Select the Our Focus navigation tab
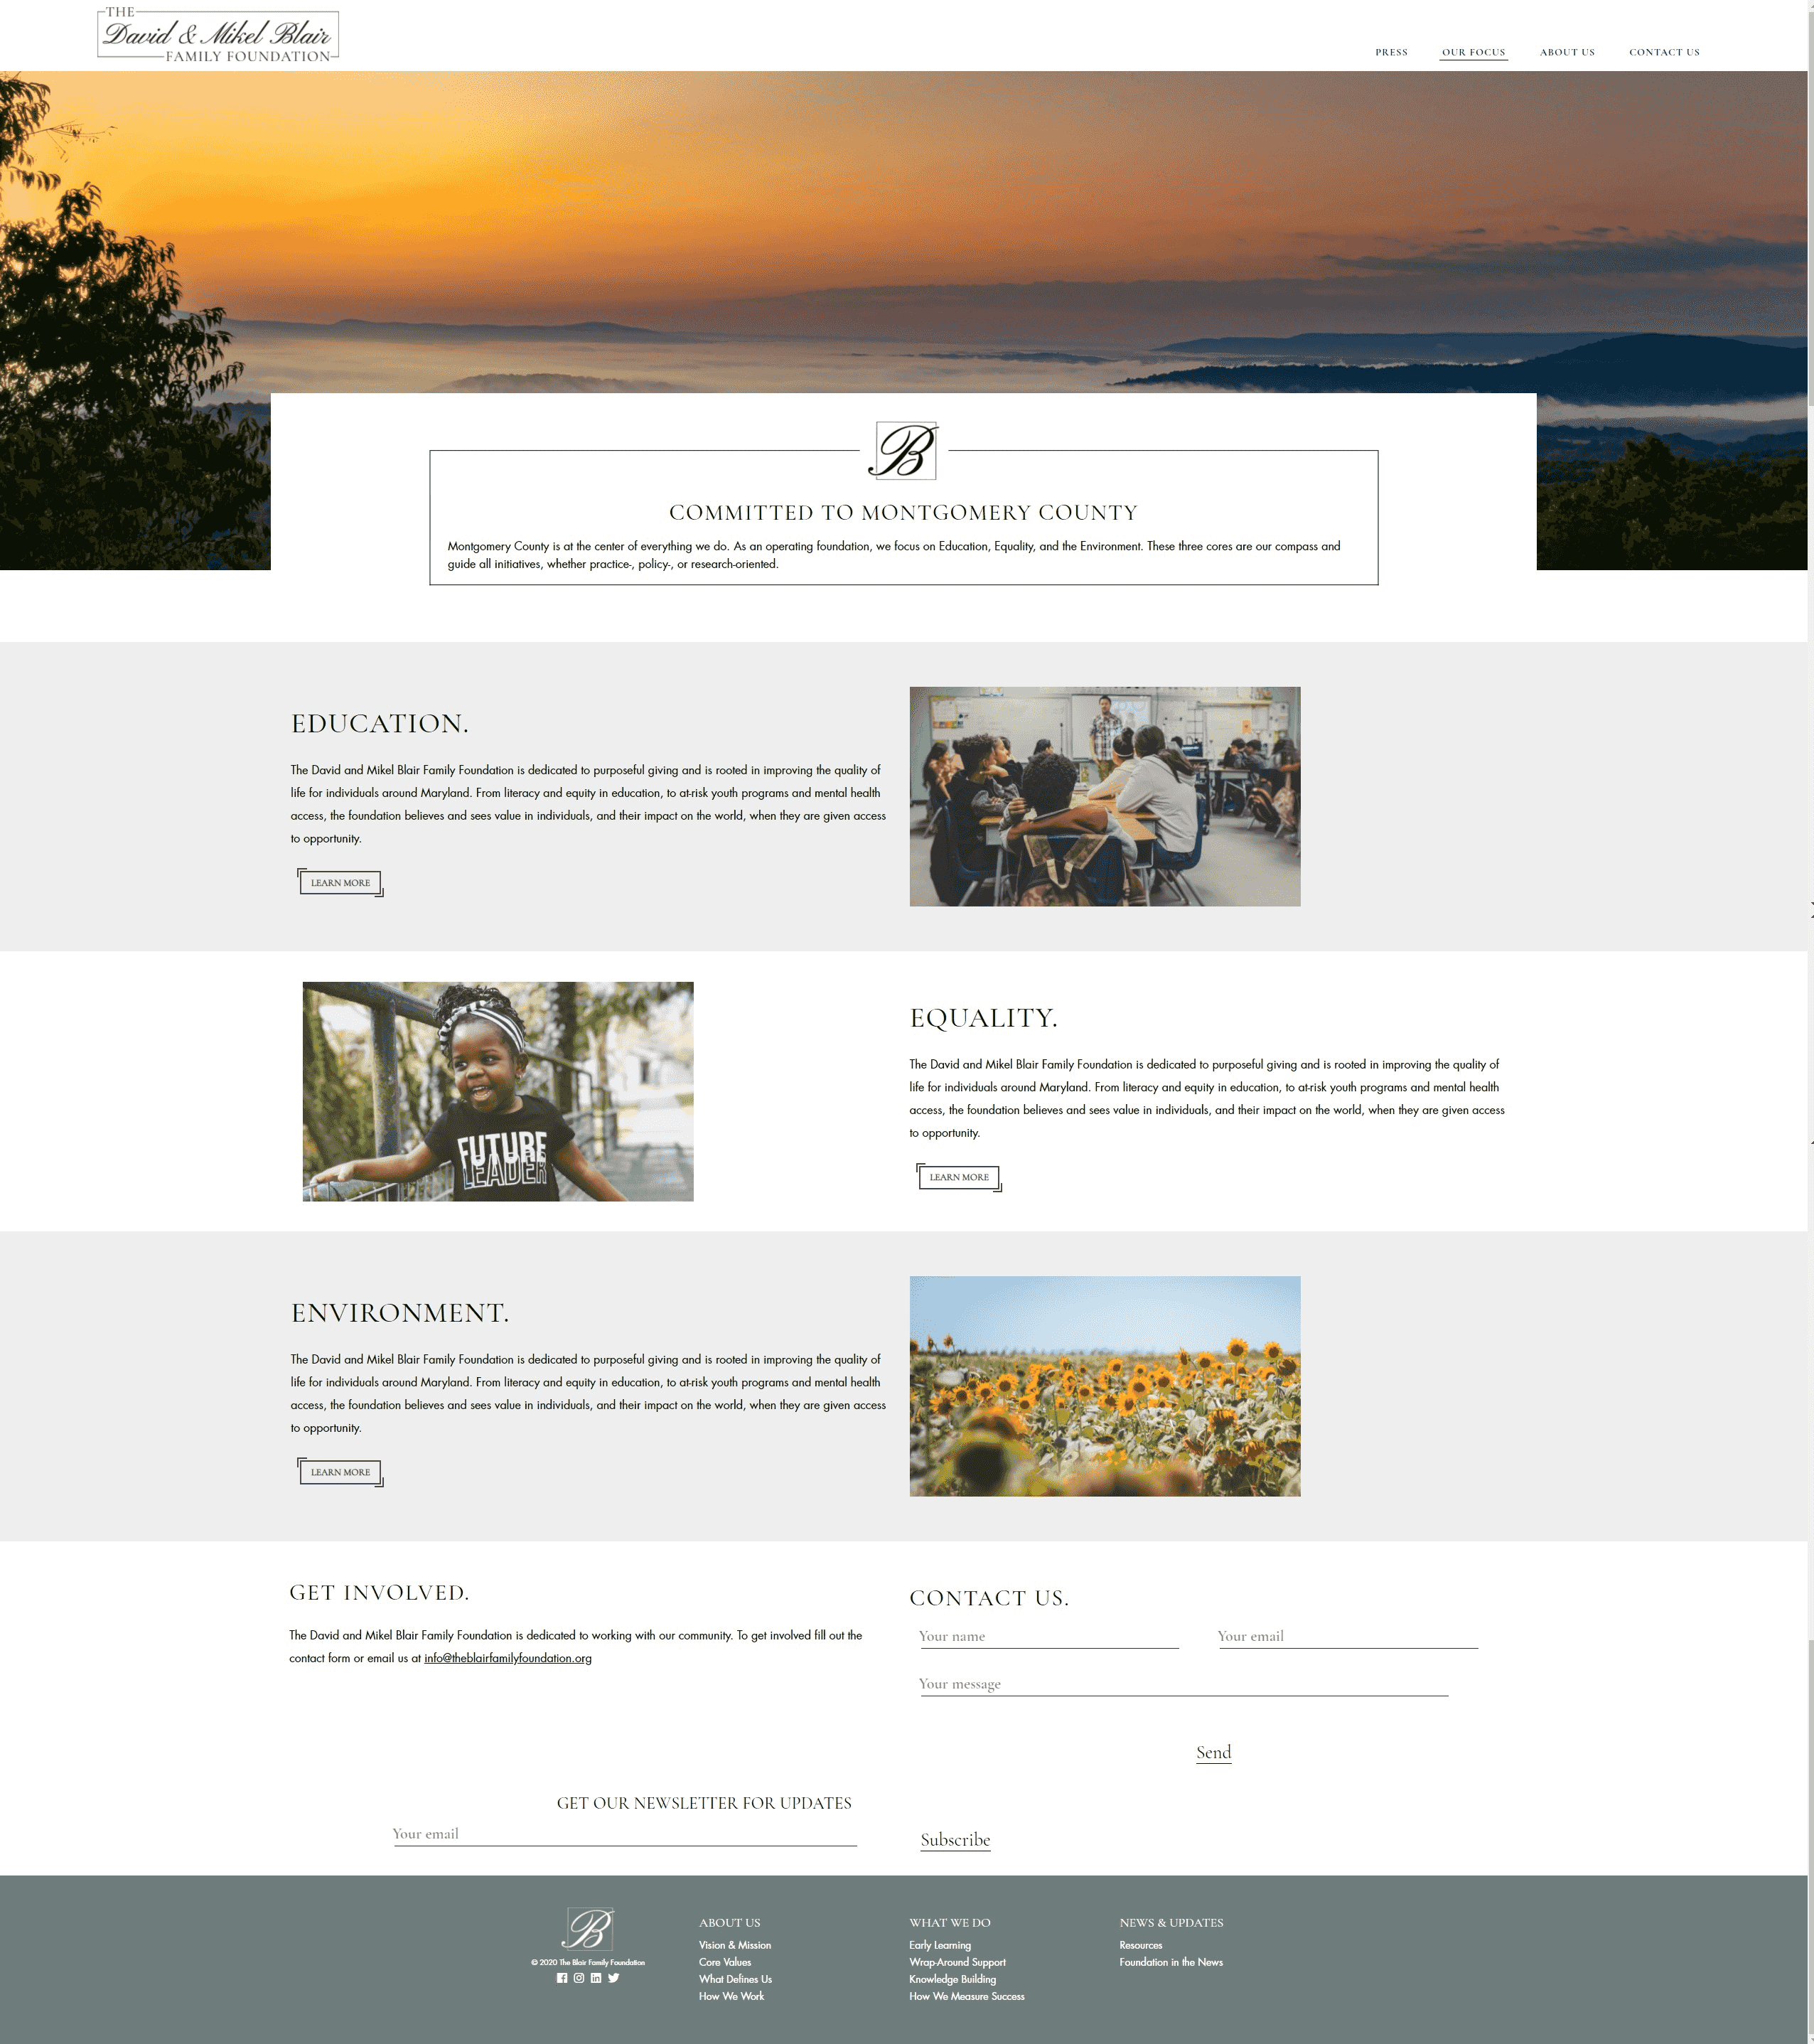The width and height of the screenshot is (1814, 2044). coord(1473,50)
